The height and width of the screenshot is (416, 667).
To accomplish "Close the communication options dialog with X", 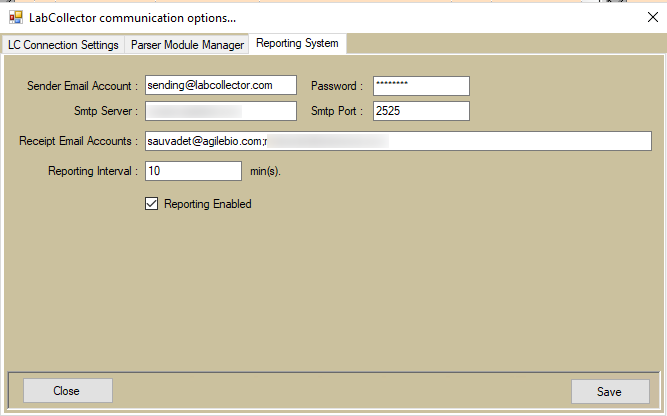I will point(653,17).
